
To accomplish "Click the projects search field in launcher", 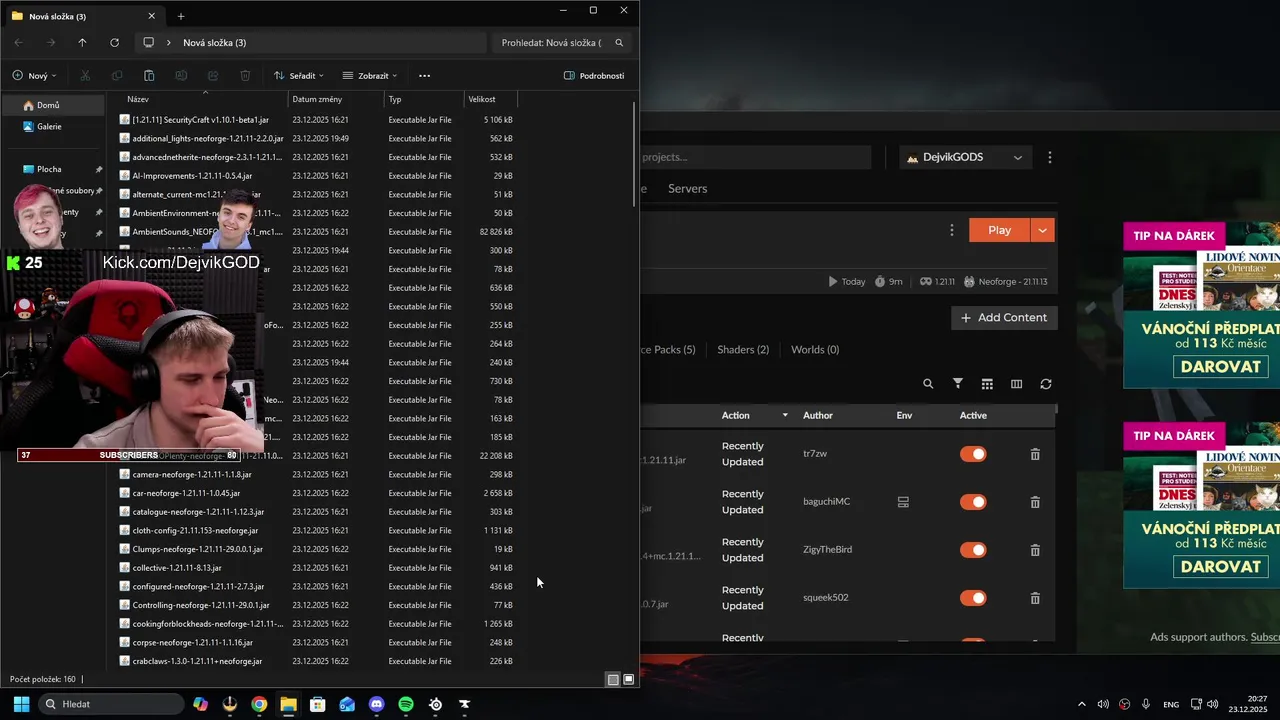I will 755,157.
